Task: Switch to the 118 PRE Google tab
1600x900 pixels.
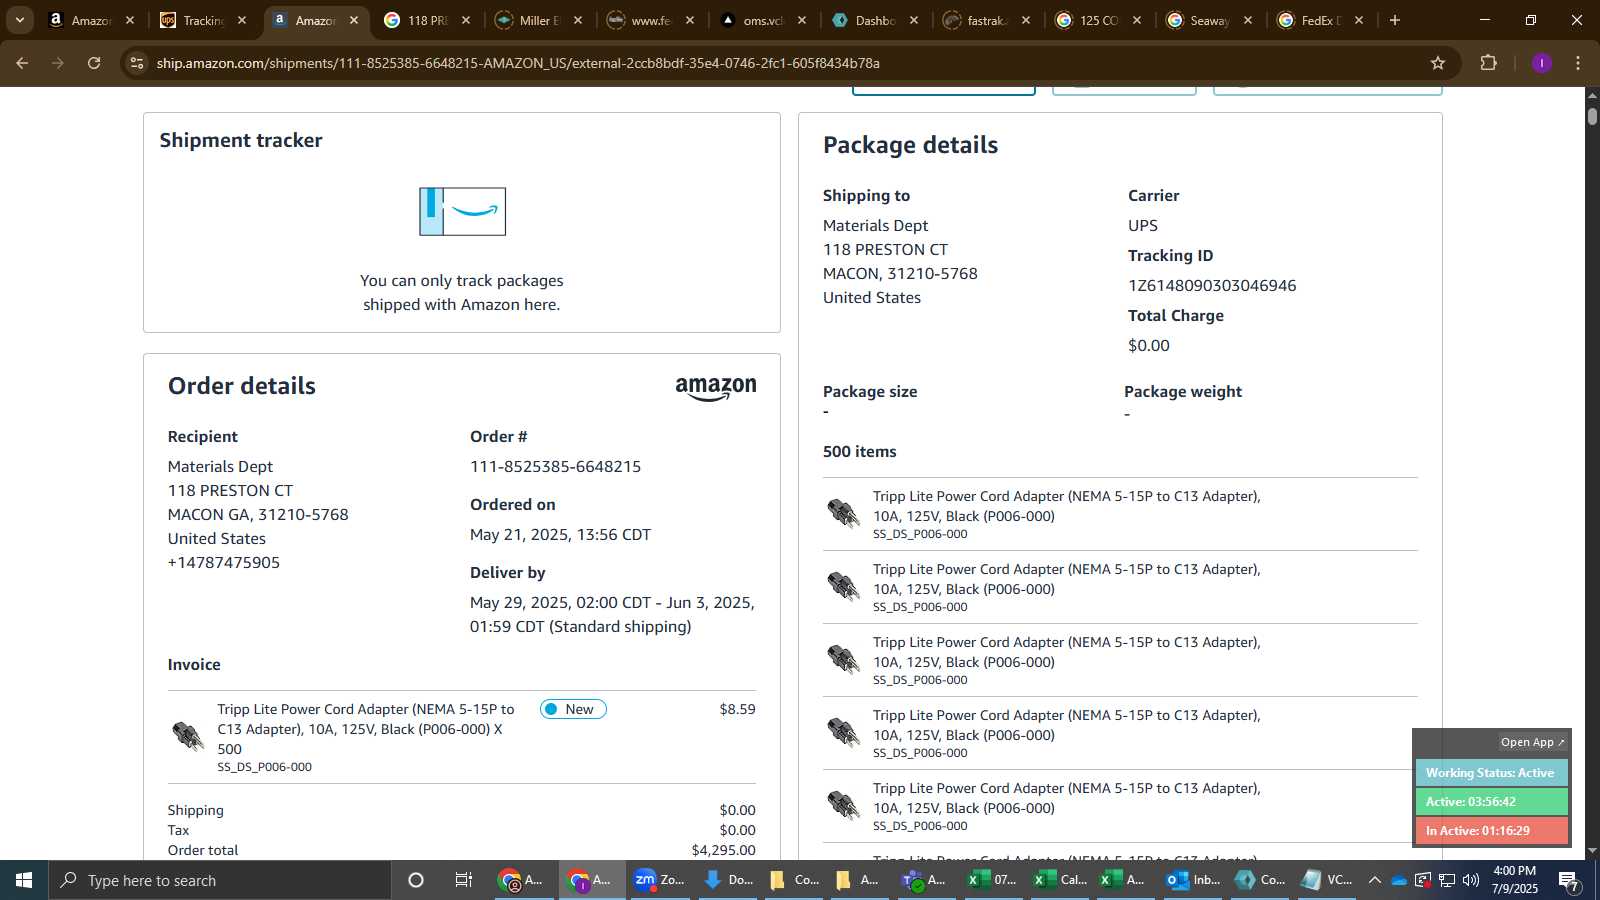Action: pos(428,20)
